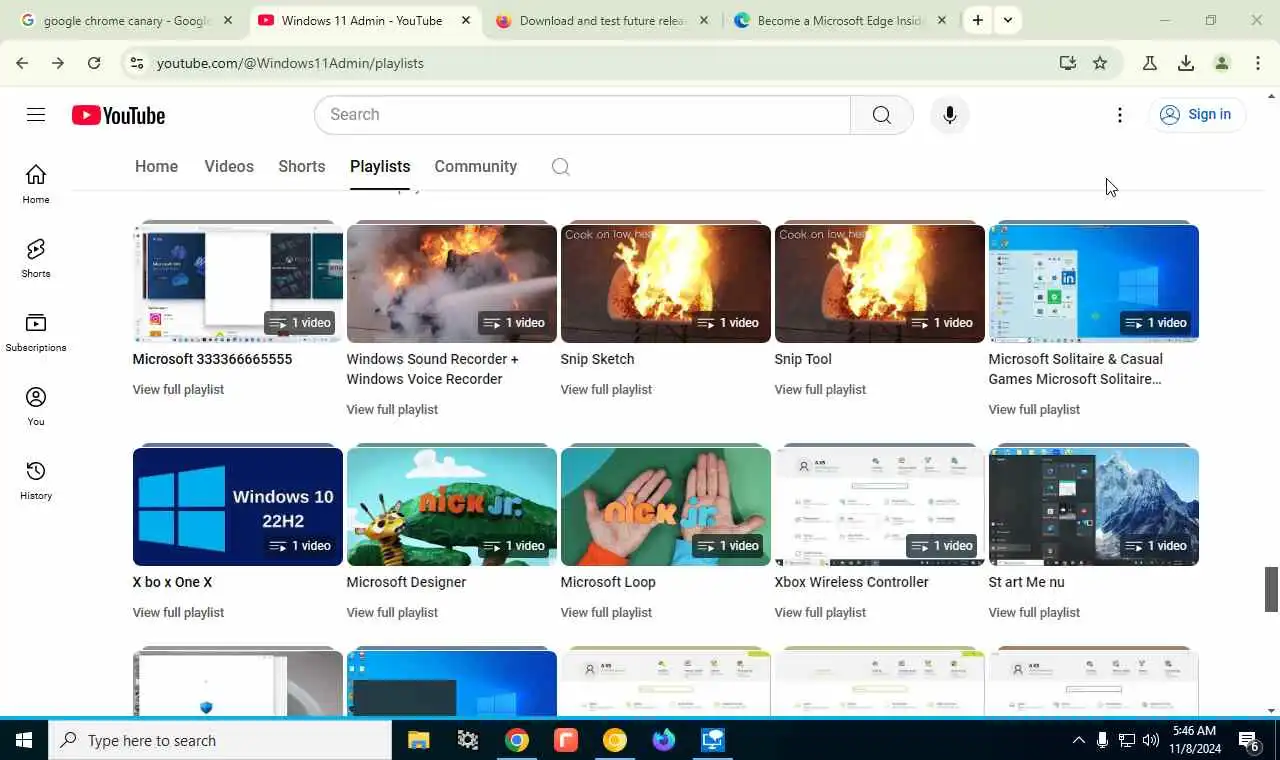The image size is (1280, 760).
Task: Reload the page
Action: click(x=94, y=63)
